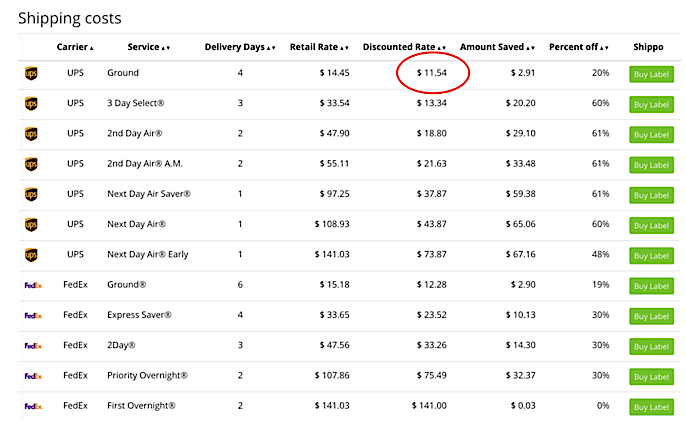Image resolution: width=686 pixels, height=424 pixels.
Task: Sort by Discounted Rate column header
Action: 404,47
